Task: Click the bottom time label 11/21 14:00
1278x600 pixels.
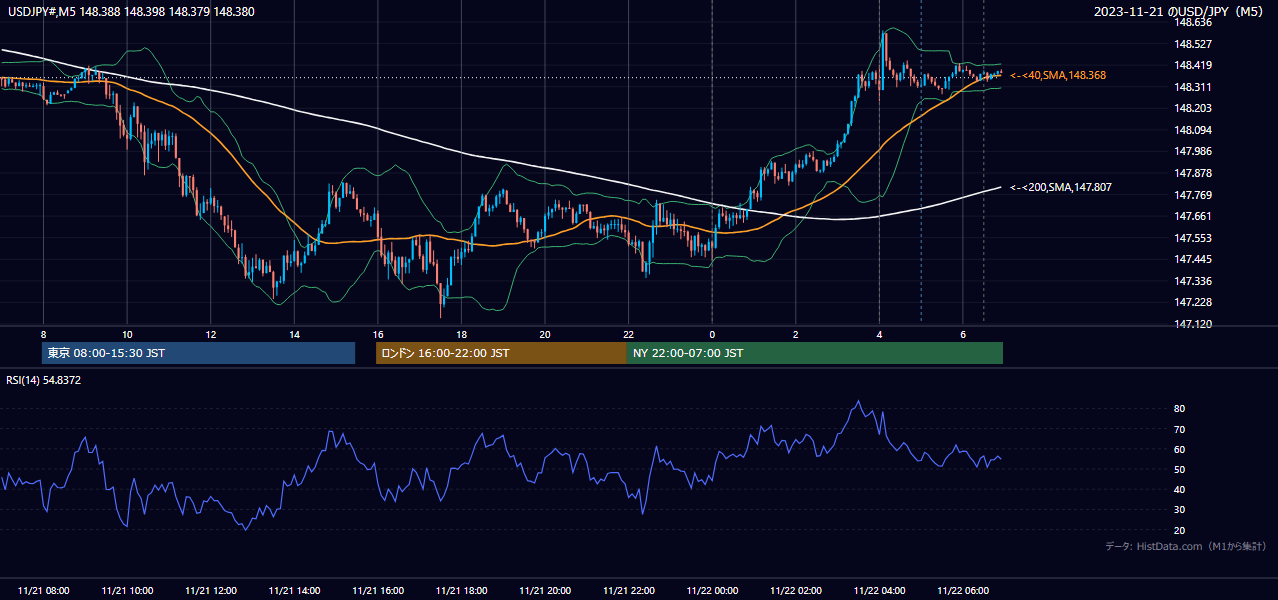Action: point(294,591)
